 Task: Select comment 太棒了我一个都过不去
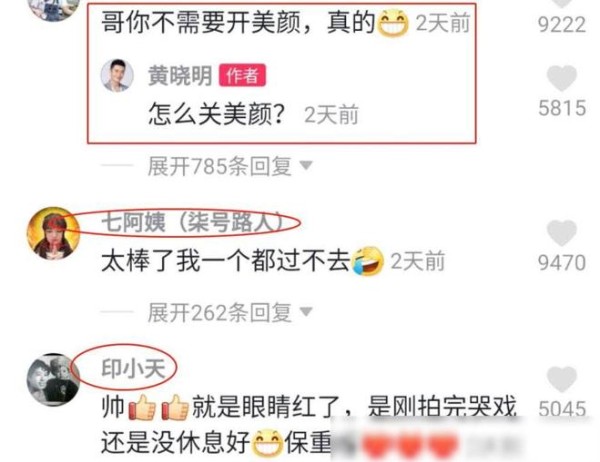226,261
